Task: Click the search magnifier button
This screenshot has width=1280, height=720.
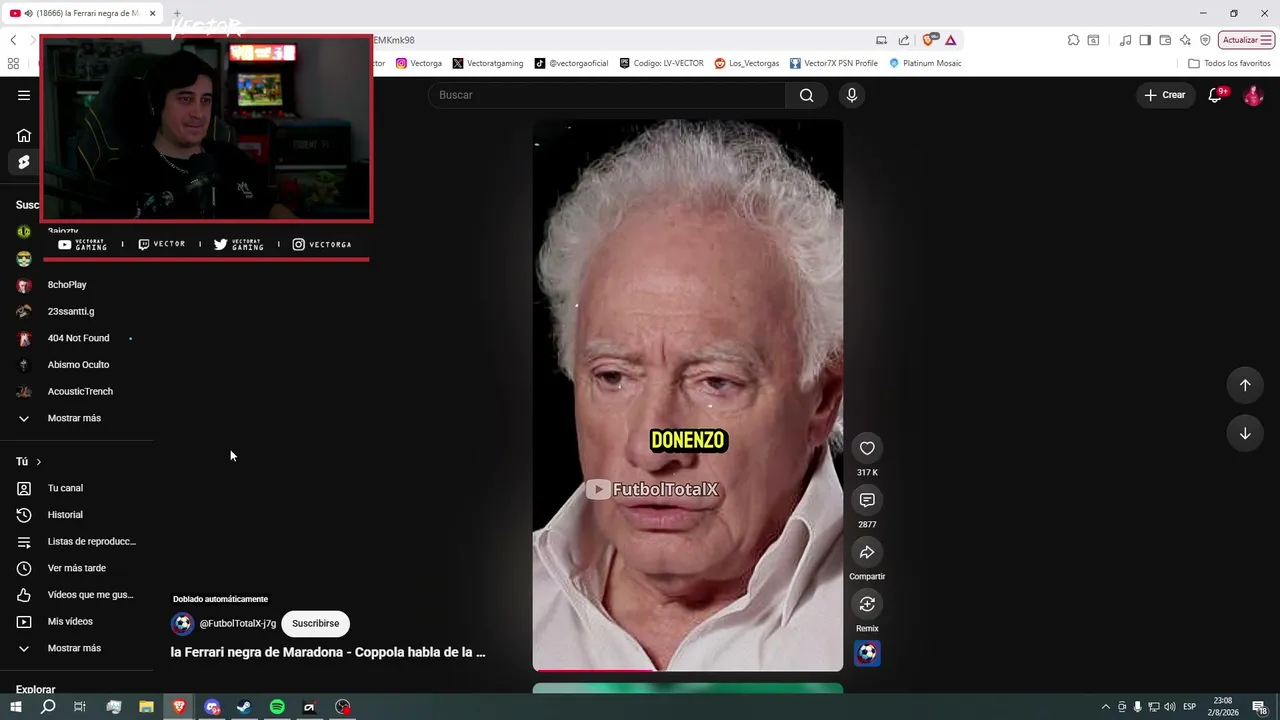Action: click(806, 95)
